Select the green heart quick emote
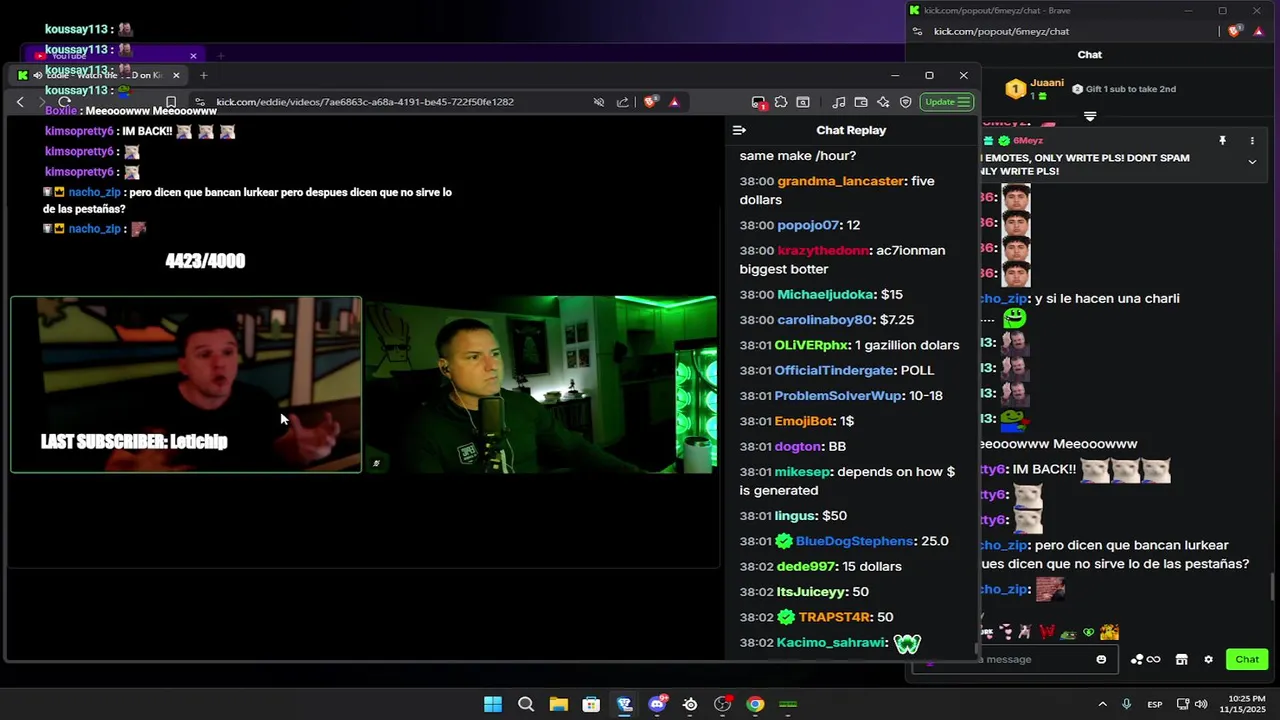The height and width of the screenshot is (720, 1280). [x=1089, y=632]
